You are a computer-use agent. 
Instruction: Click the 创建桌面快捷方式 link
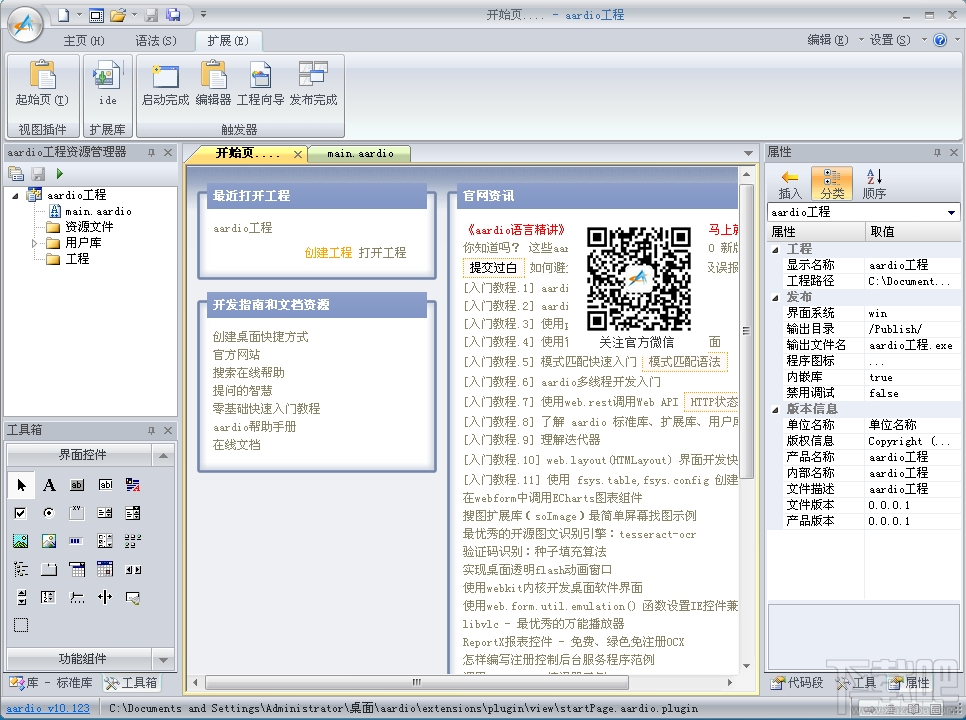[261, 337]
